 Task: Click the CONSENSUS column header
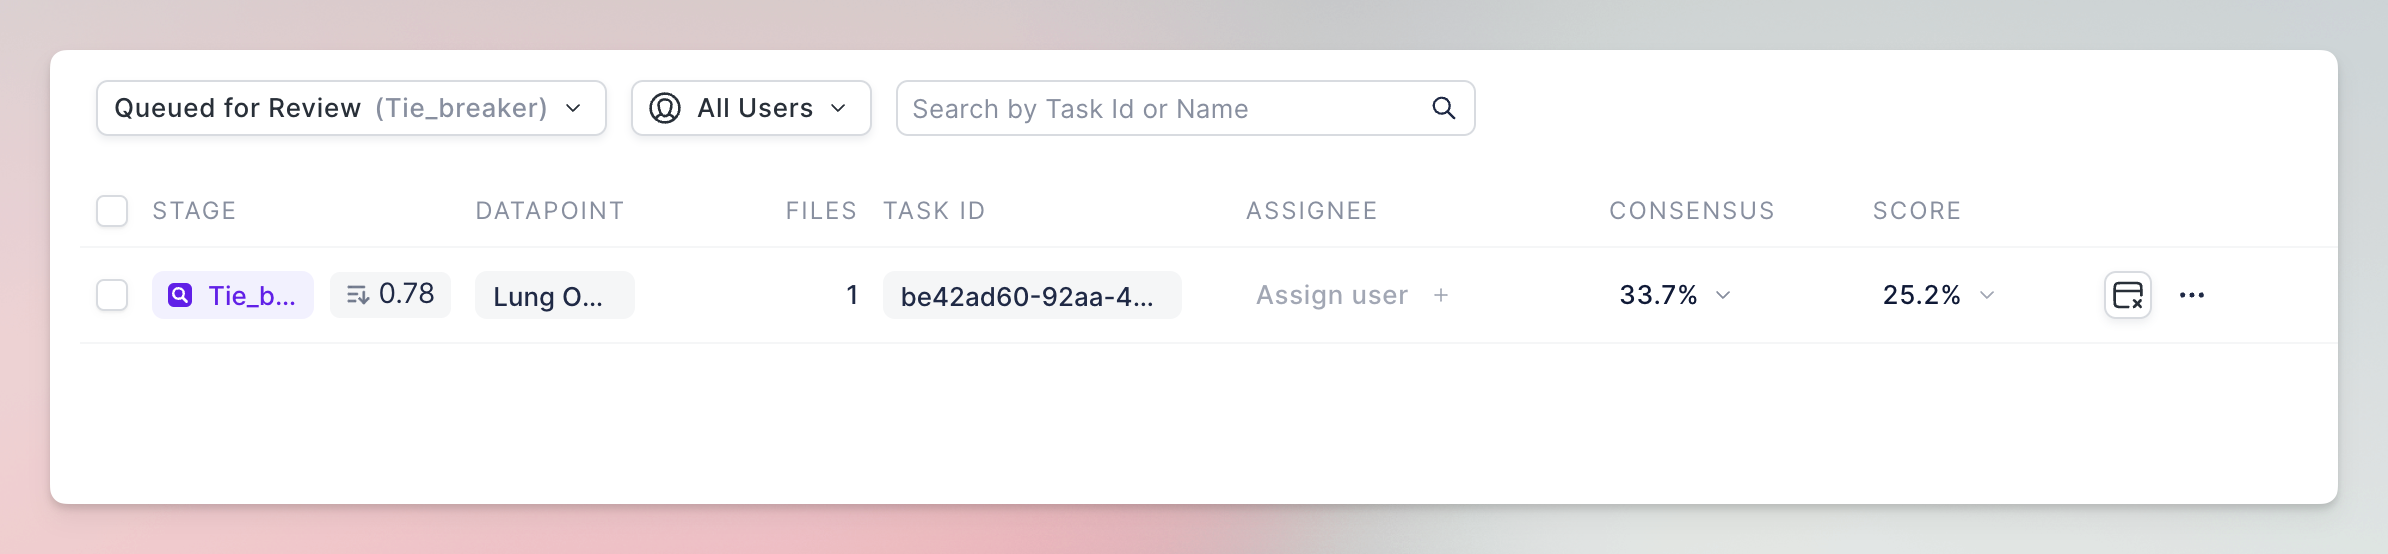coord(1692,211)
